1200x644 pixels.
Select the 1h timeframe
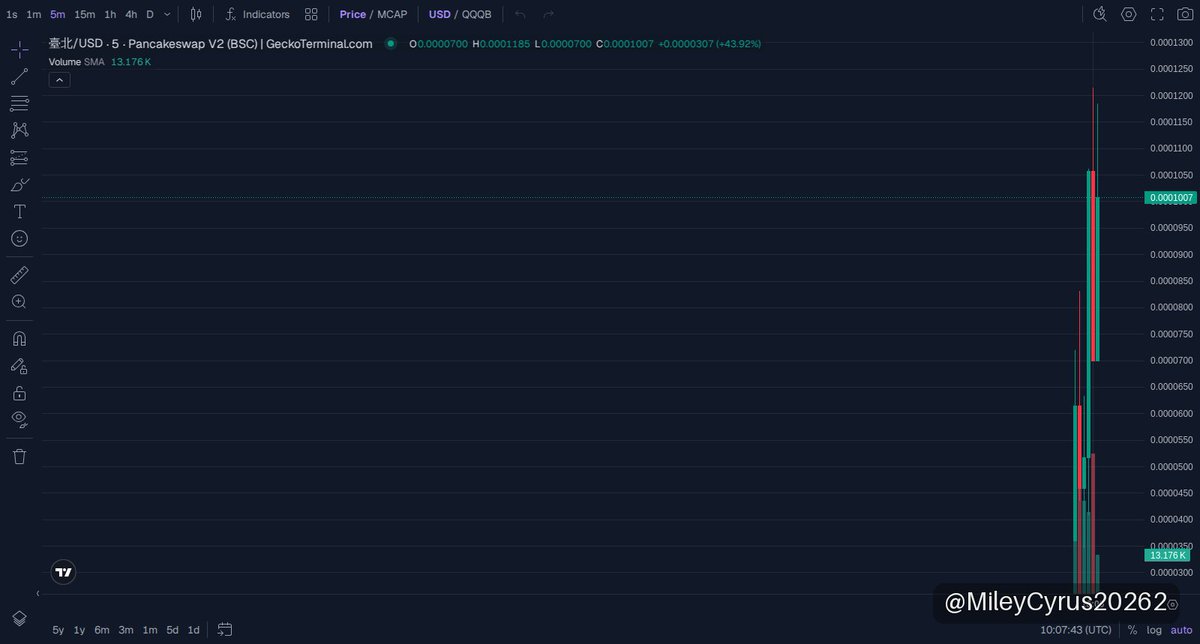tap(110, 14)
